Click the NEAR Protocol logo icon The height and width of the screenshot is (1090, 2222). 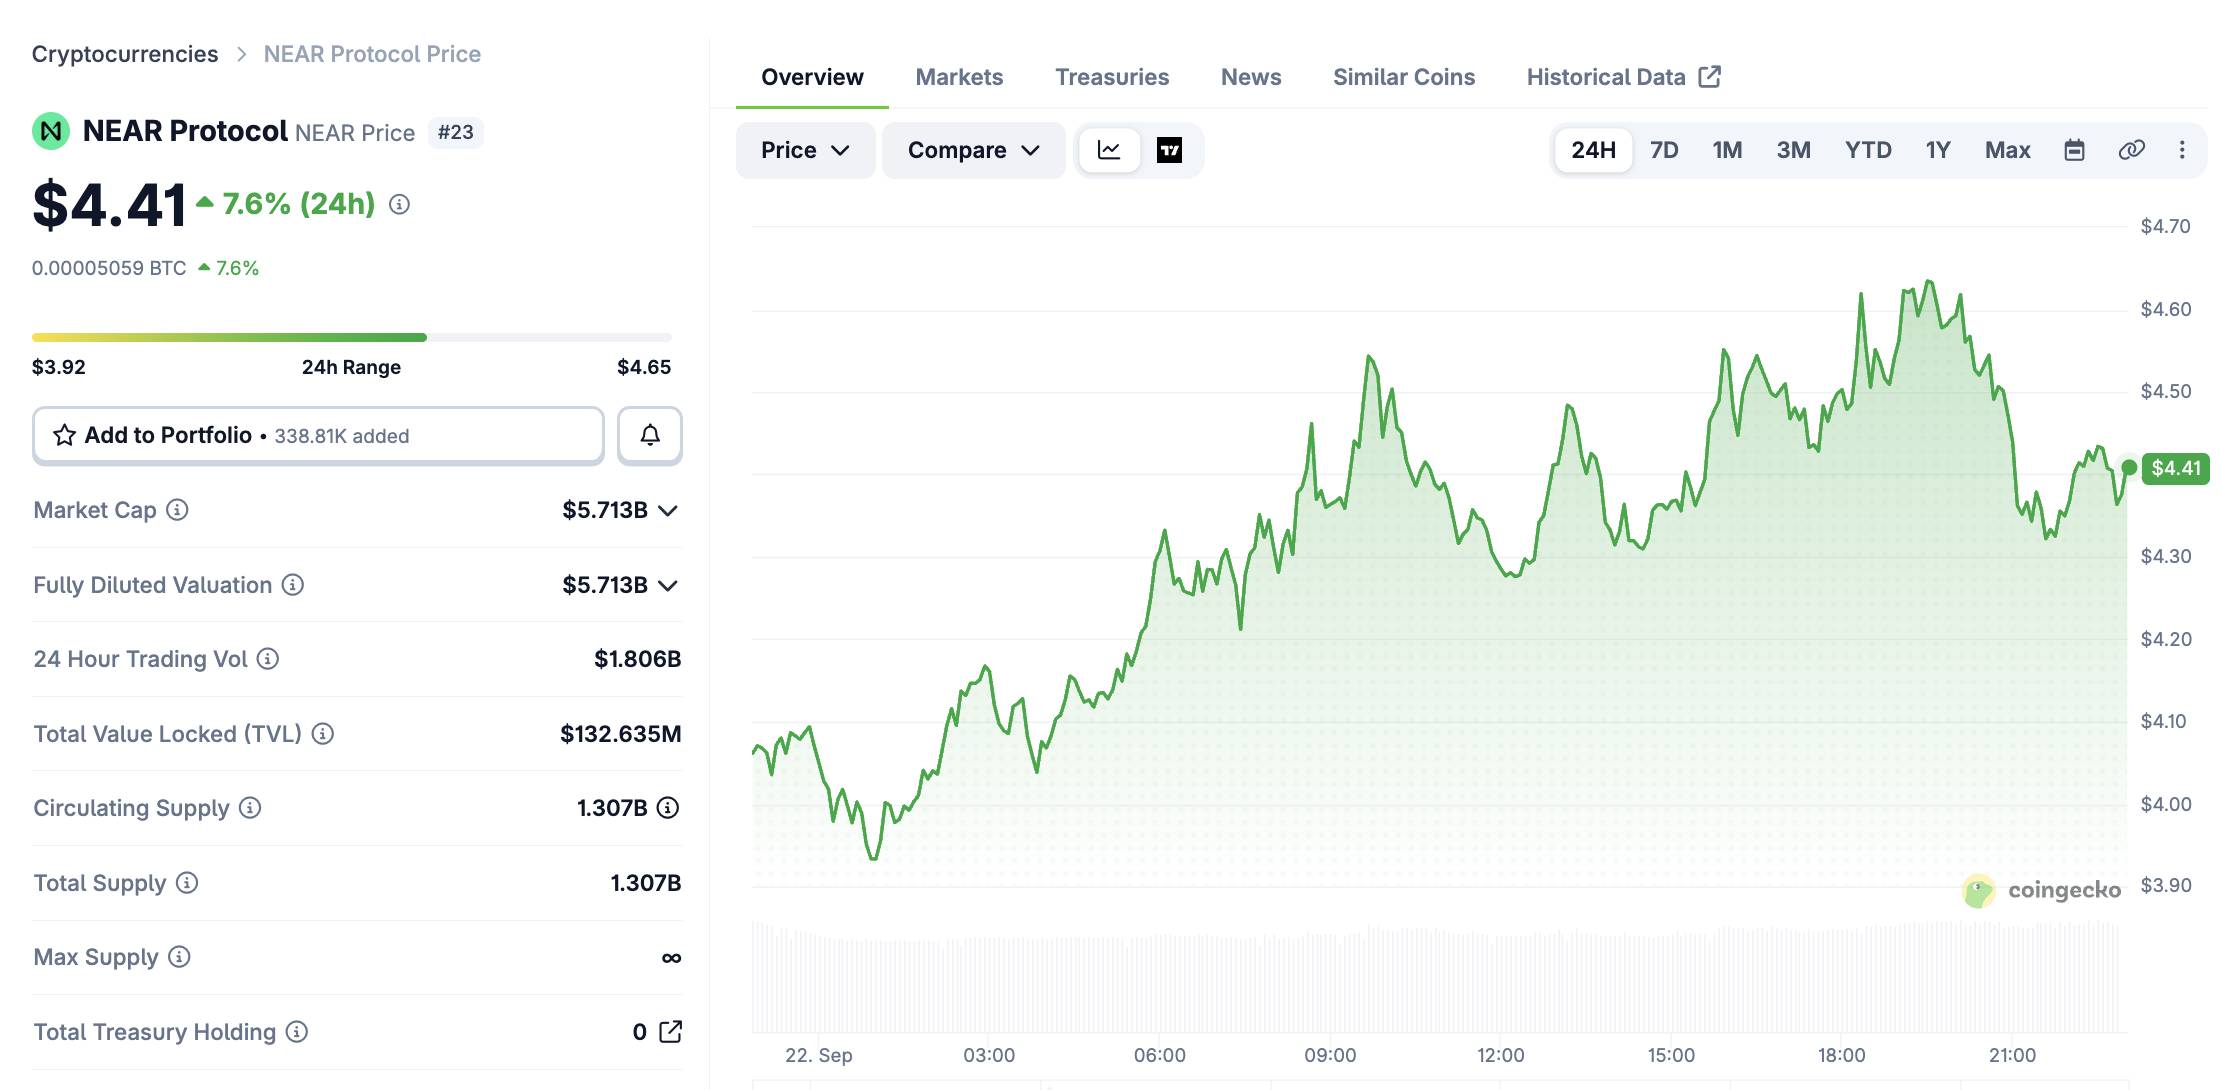51,131
